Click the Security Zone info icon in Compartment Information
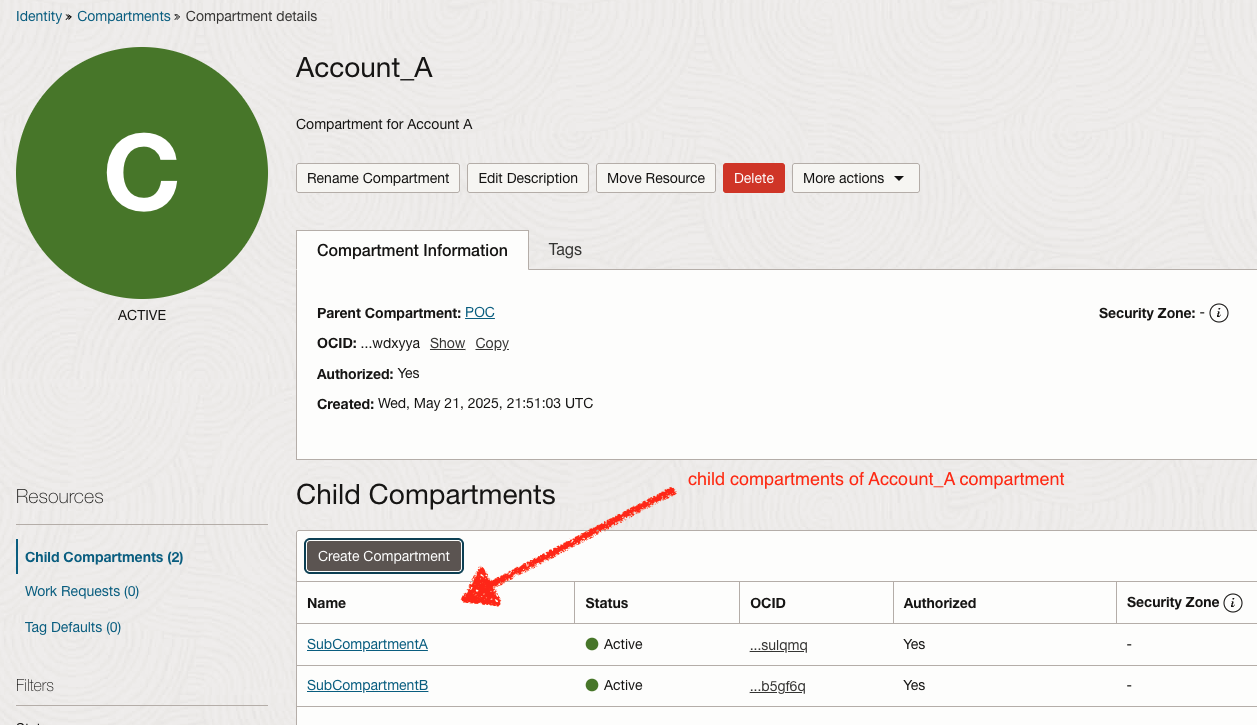The image size is (1257, 725). point(1218,313)
